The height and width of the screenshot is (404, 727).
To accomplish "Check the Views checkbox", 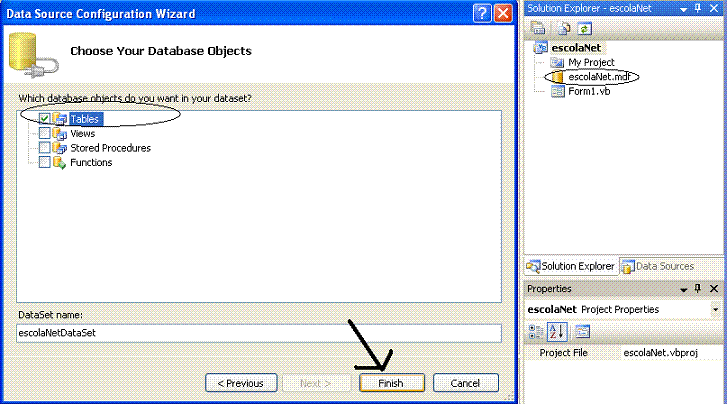I will pyautogui.click(x=45, y=133).
